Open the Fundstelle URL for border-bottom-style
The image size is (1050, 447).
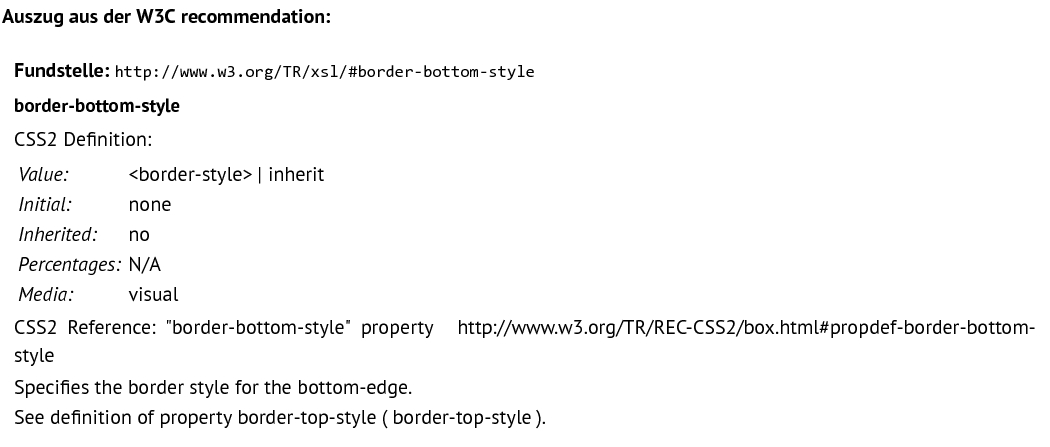tap(324, 72)
